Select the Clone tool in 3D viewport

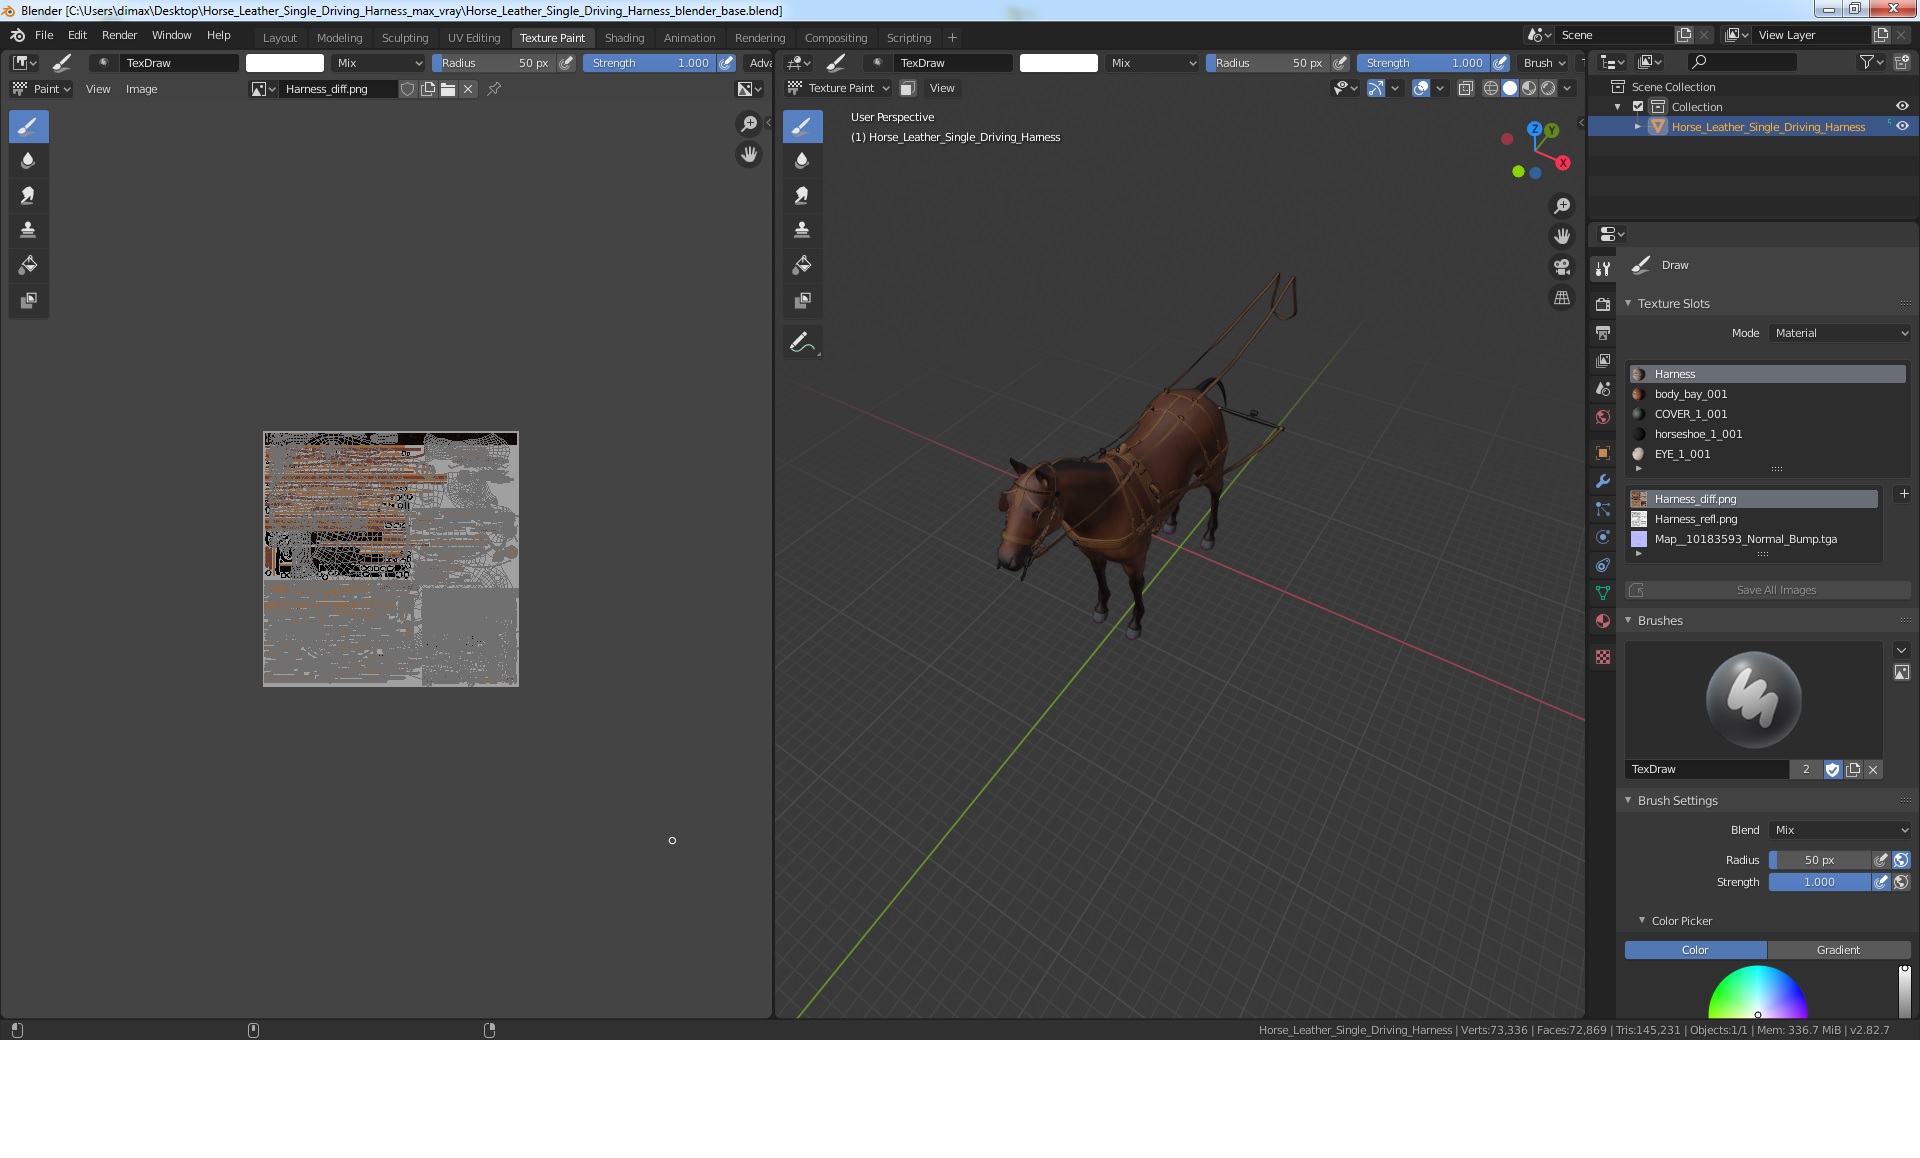coord(802,230)
